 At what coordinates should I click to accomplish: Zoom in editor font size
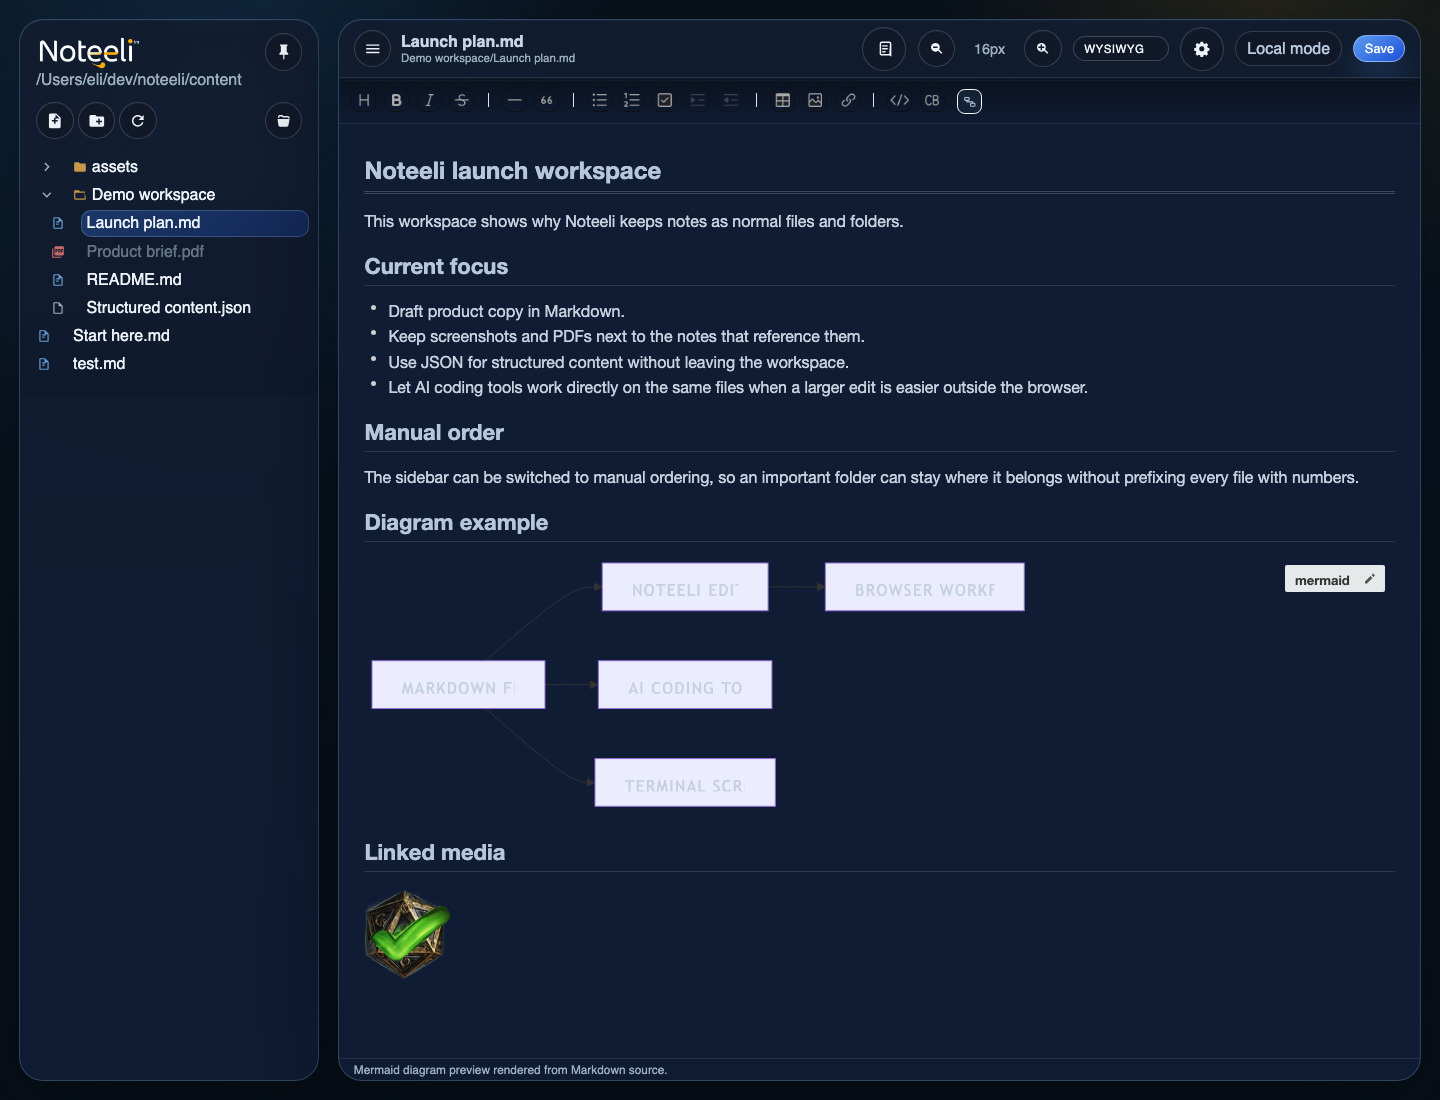pos(1042,48)
